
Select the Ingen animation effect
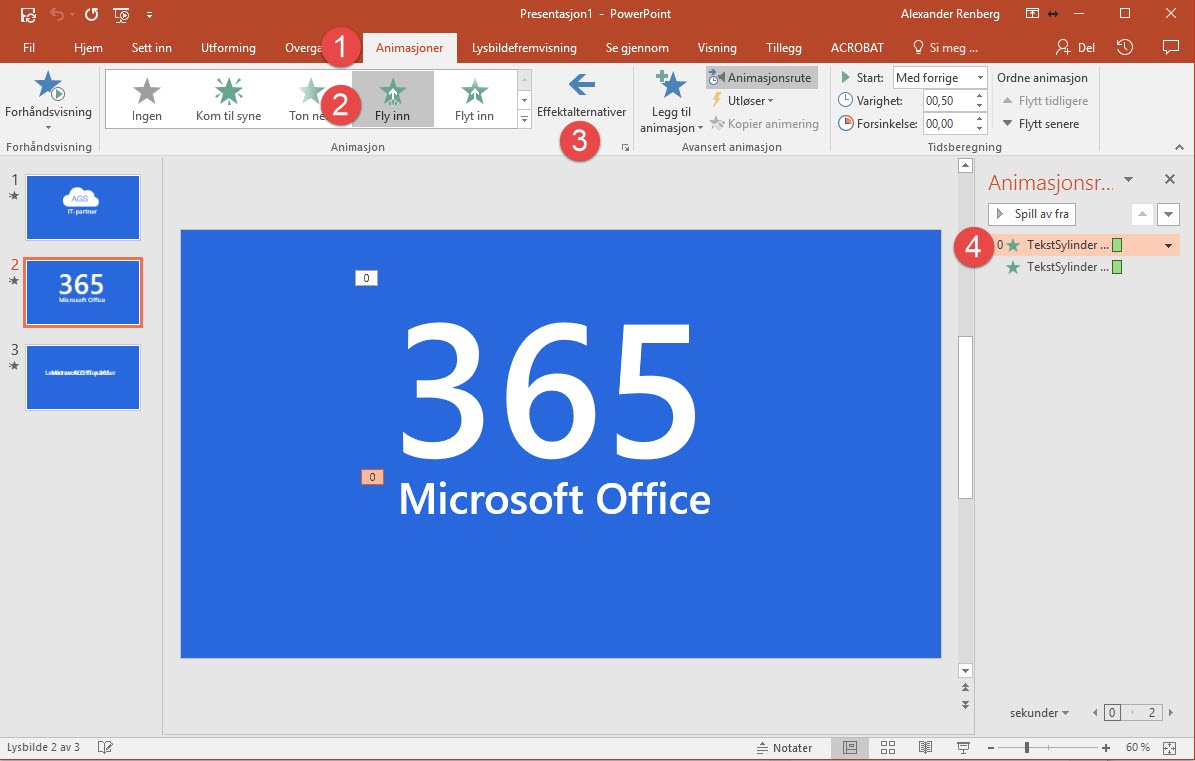[x=146, y=99]
